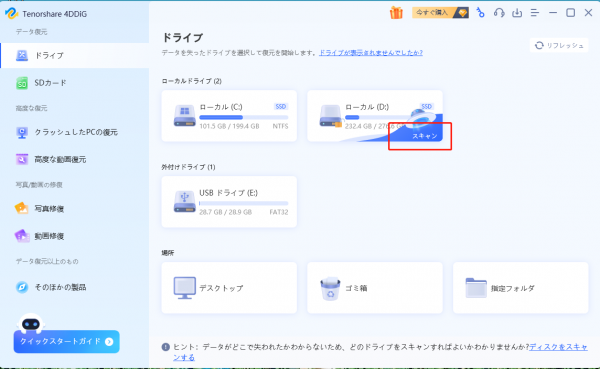Click the スキャン button on drive D
This screenshot has height=369, width=600.
[424, 136]
